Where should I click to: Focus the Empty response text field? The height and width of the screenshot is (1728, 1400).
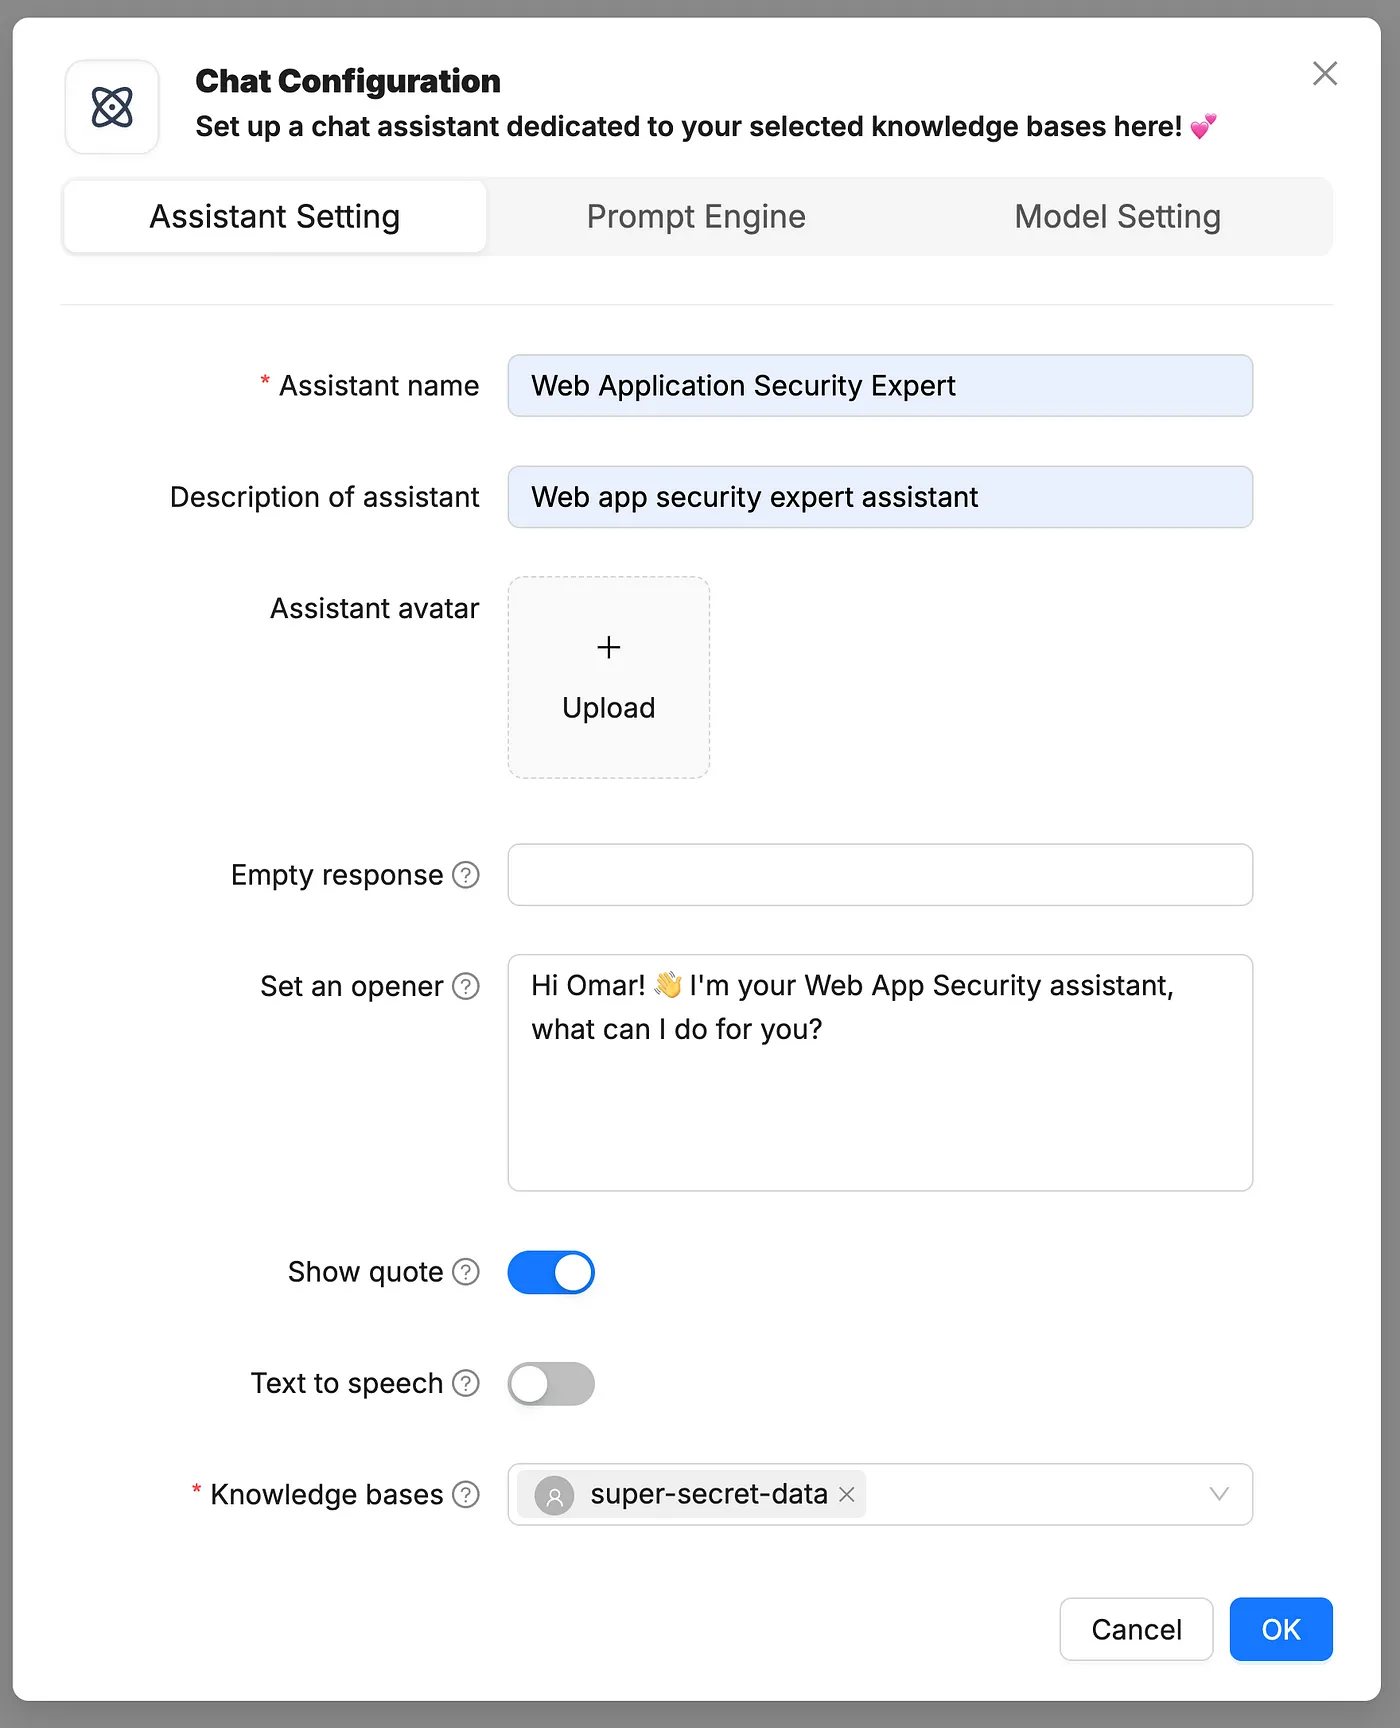click(880, 875)
